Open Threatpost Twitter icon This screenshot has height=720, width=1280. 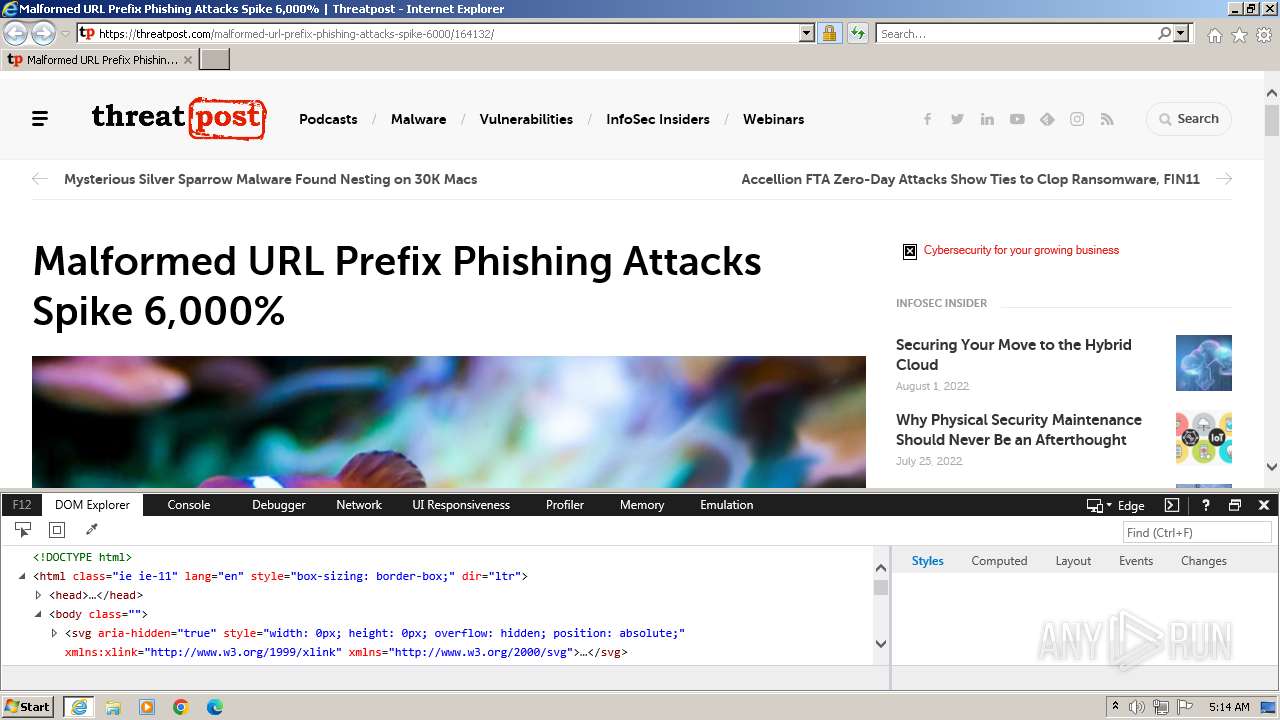pos(957,119)
